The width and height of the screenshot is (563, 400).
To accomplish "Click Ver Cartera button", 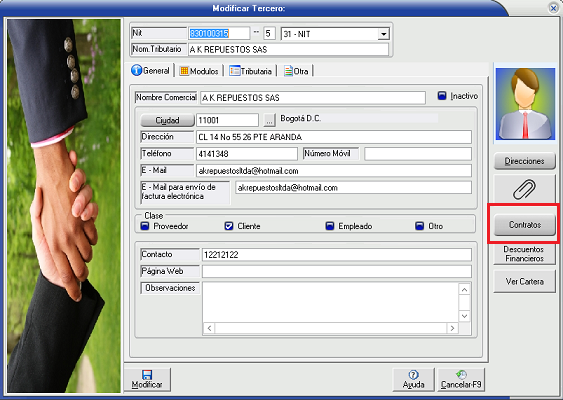I will point(525,282).
